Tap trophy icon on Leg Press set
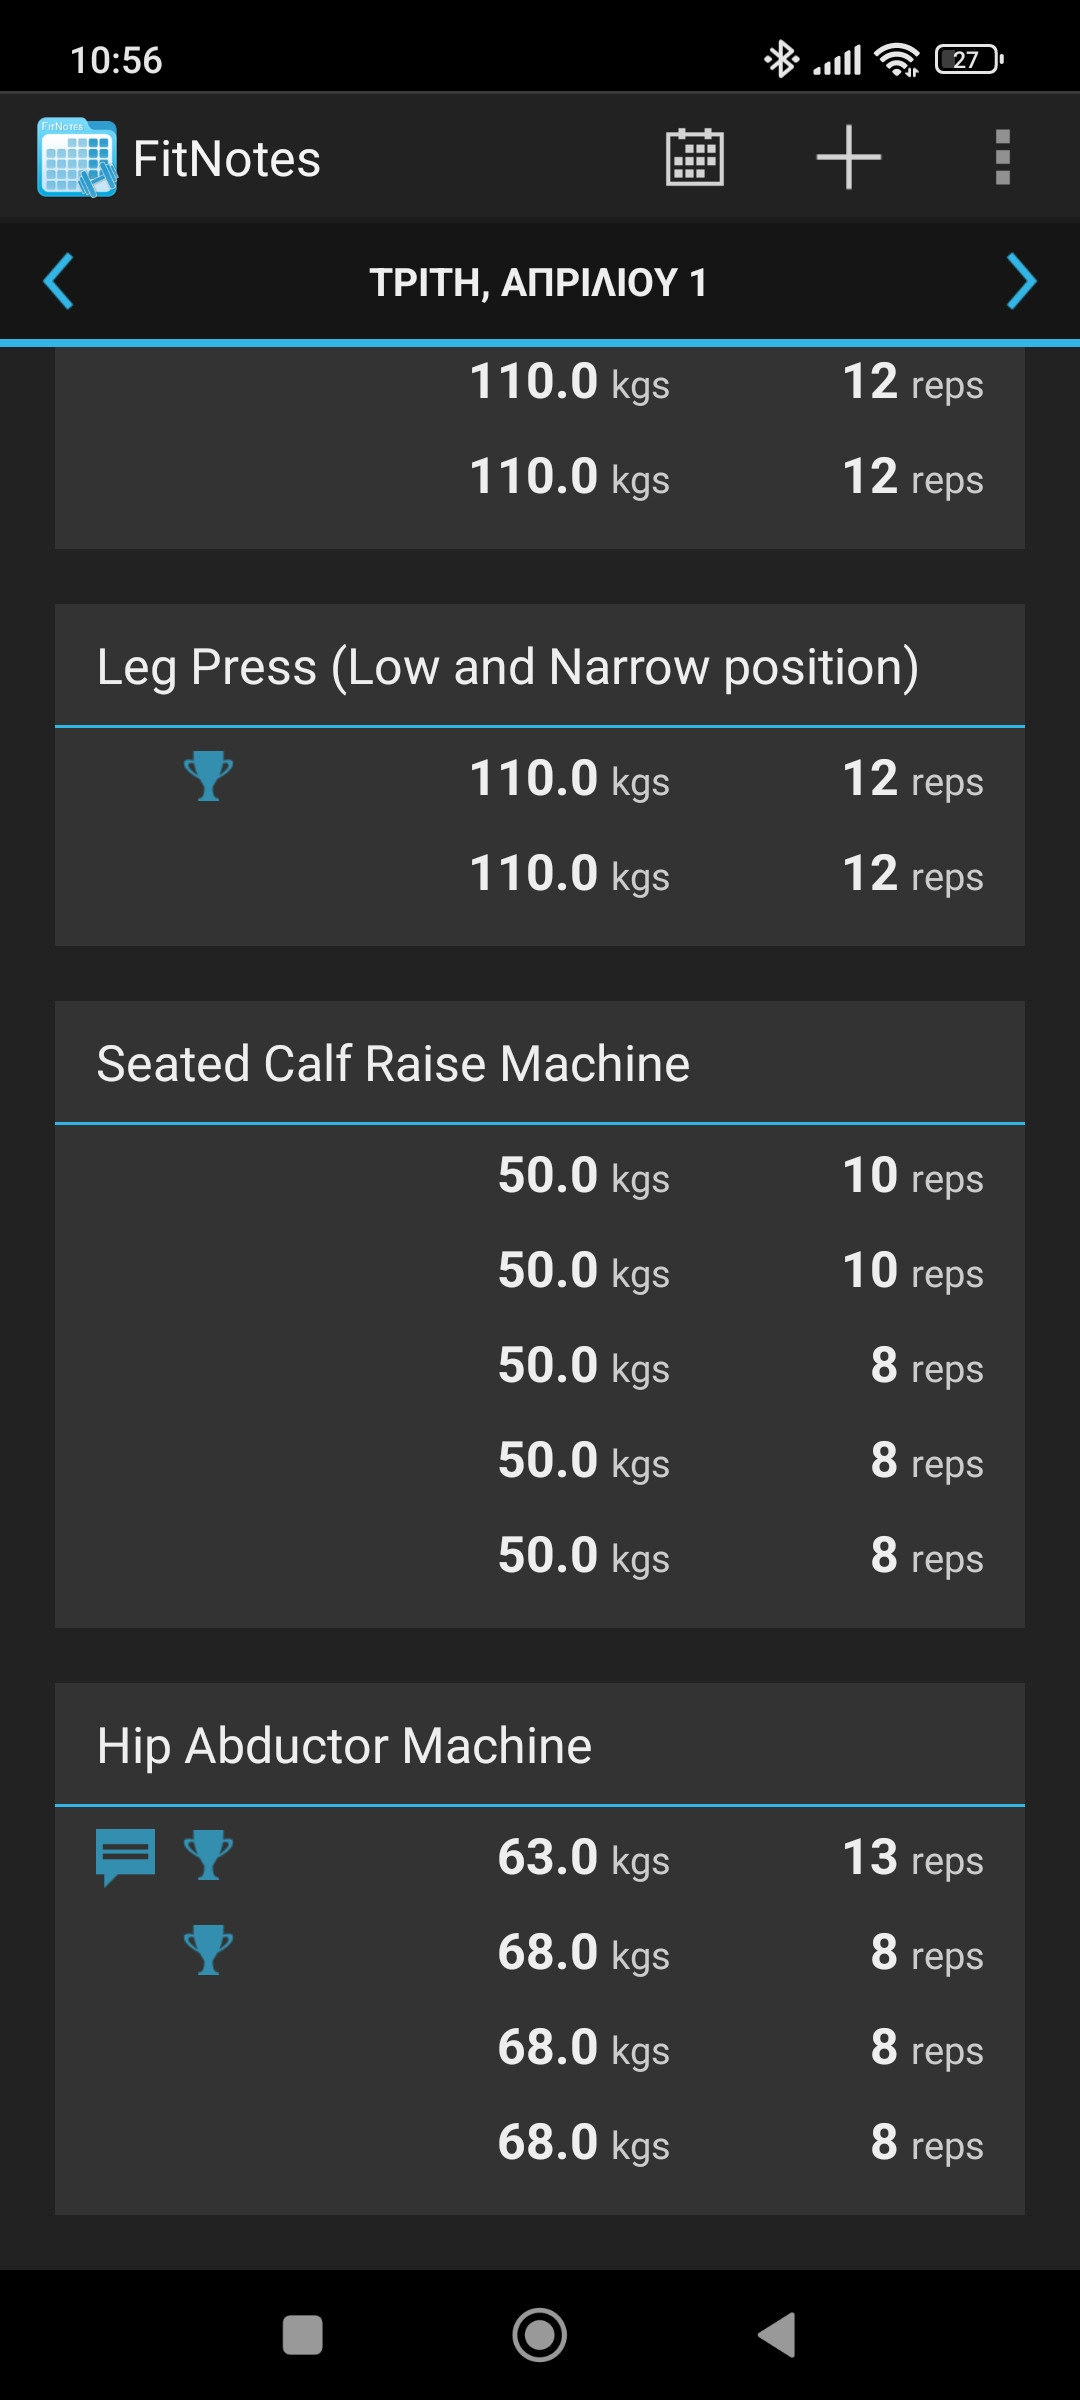Viewport: 1080px width, 2400px height. coord(208,777)
